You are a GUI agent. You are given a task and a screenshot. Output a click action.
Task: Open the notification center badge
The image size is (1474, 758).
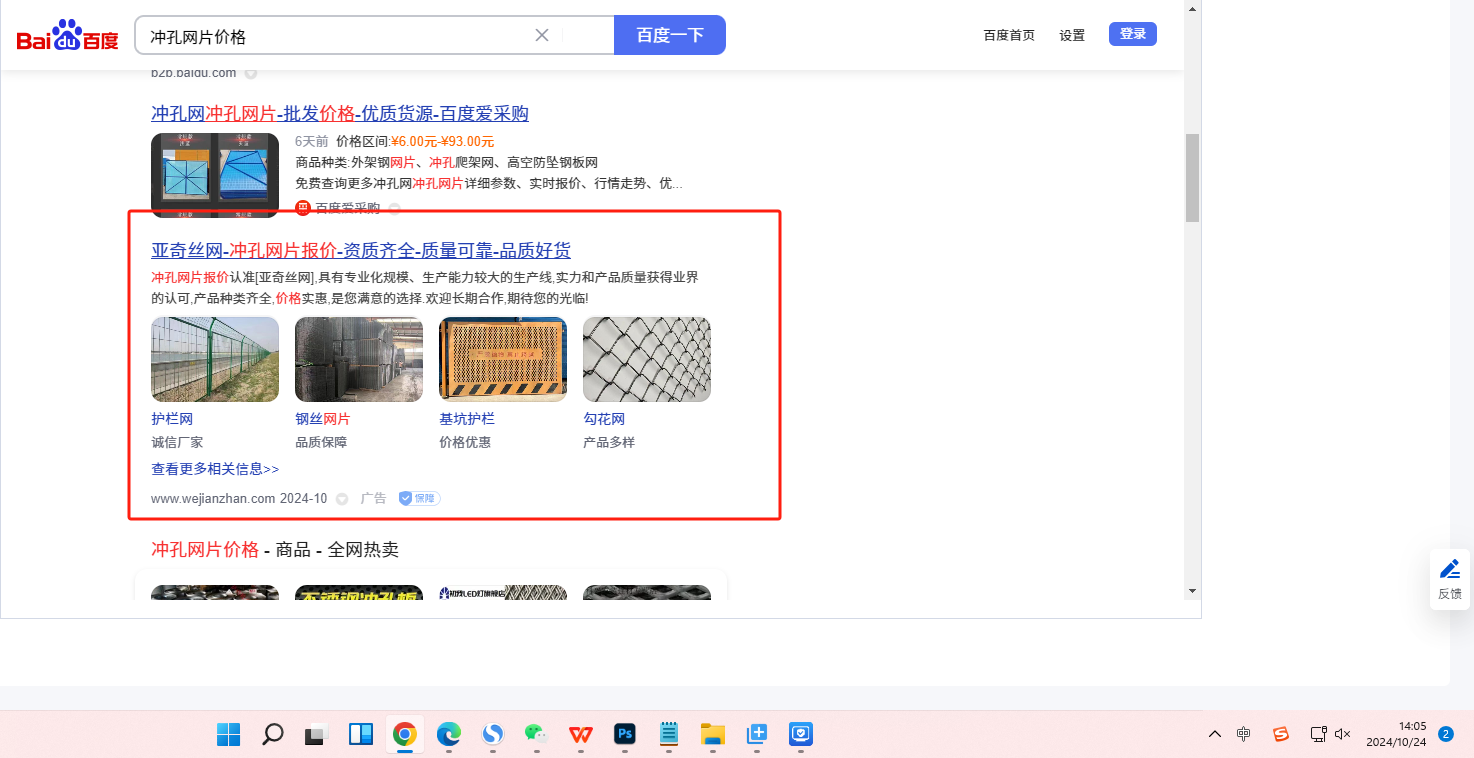tap(1446, 734)
